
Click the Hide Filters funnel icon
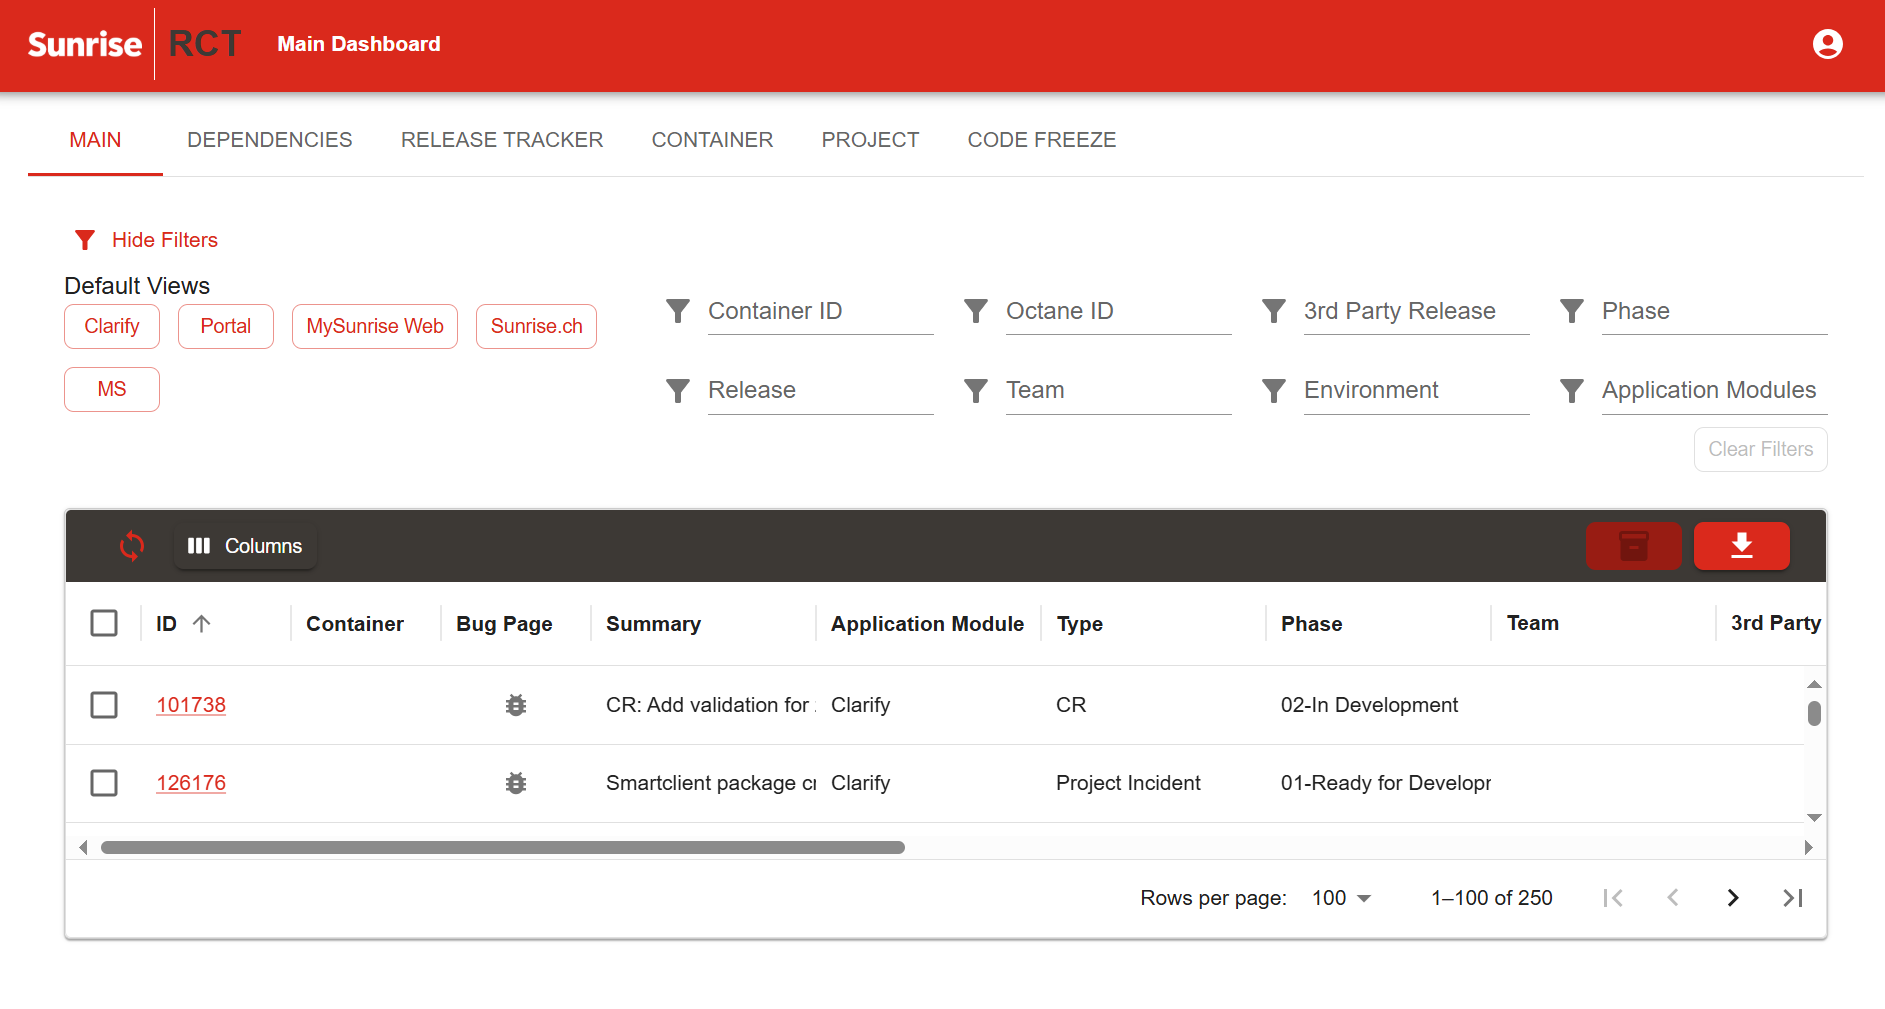[85, 240]
